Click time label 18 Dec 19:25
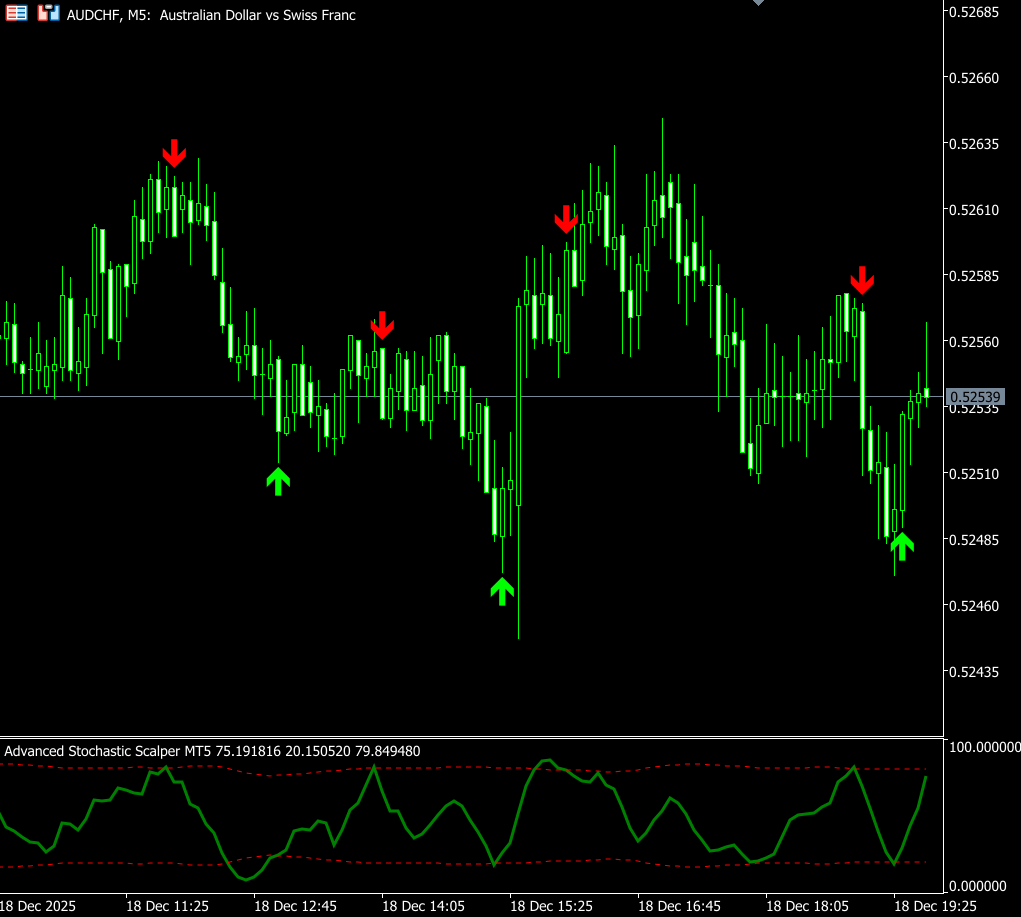This screenshot has height=917, width=1021. (x=936, y=906)
